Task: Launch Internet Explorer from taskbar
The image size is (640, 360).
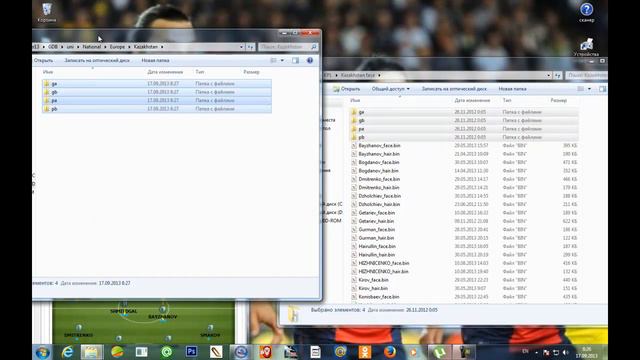Action: 67,352
